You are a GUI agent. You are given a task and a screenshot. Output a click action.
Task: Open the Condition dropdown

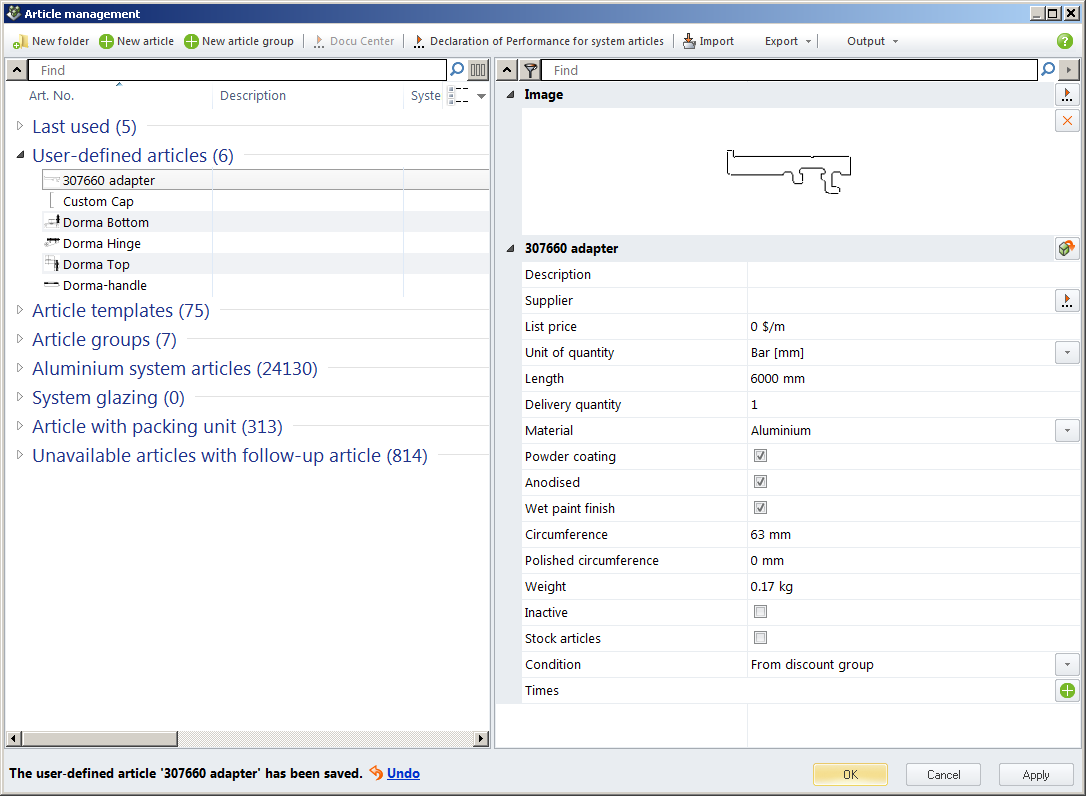[1067, 665]
